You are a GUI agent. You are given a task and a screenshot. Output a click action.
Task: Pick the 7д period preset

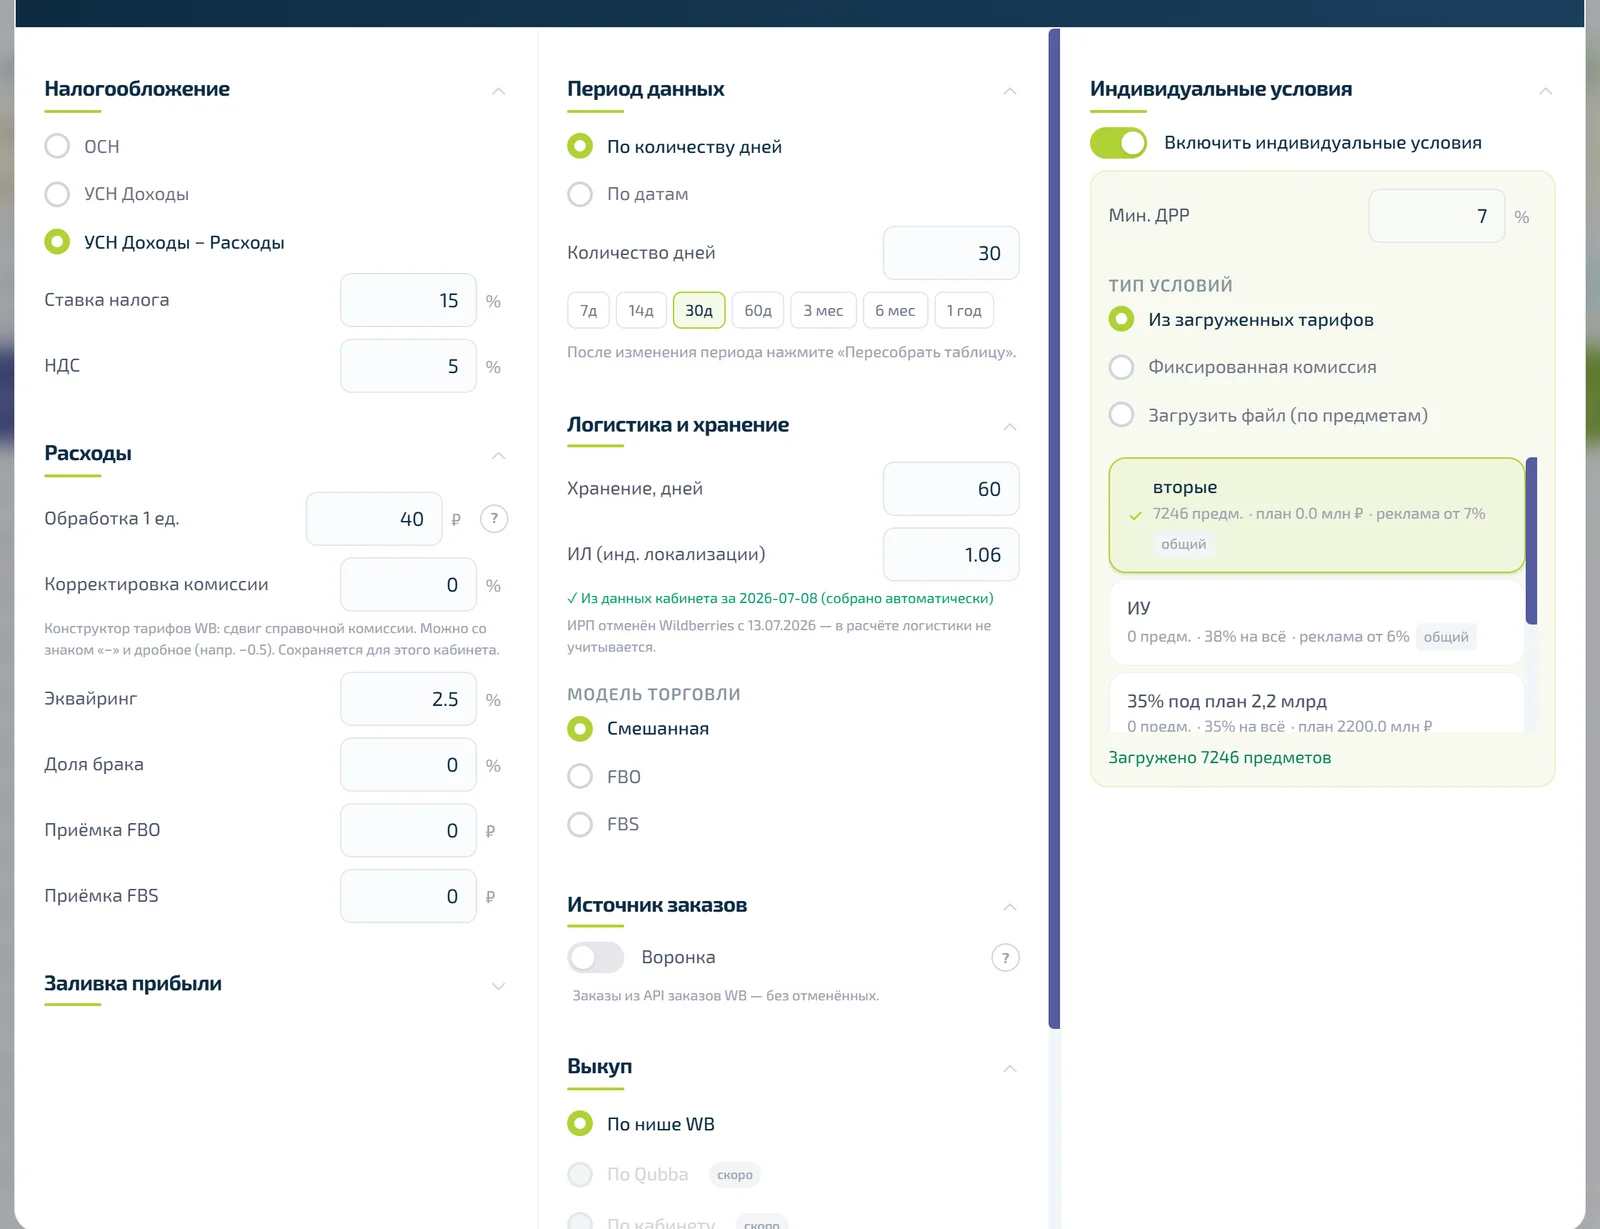(589, 310)
